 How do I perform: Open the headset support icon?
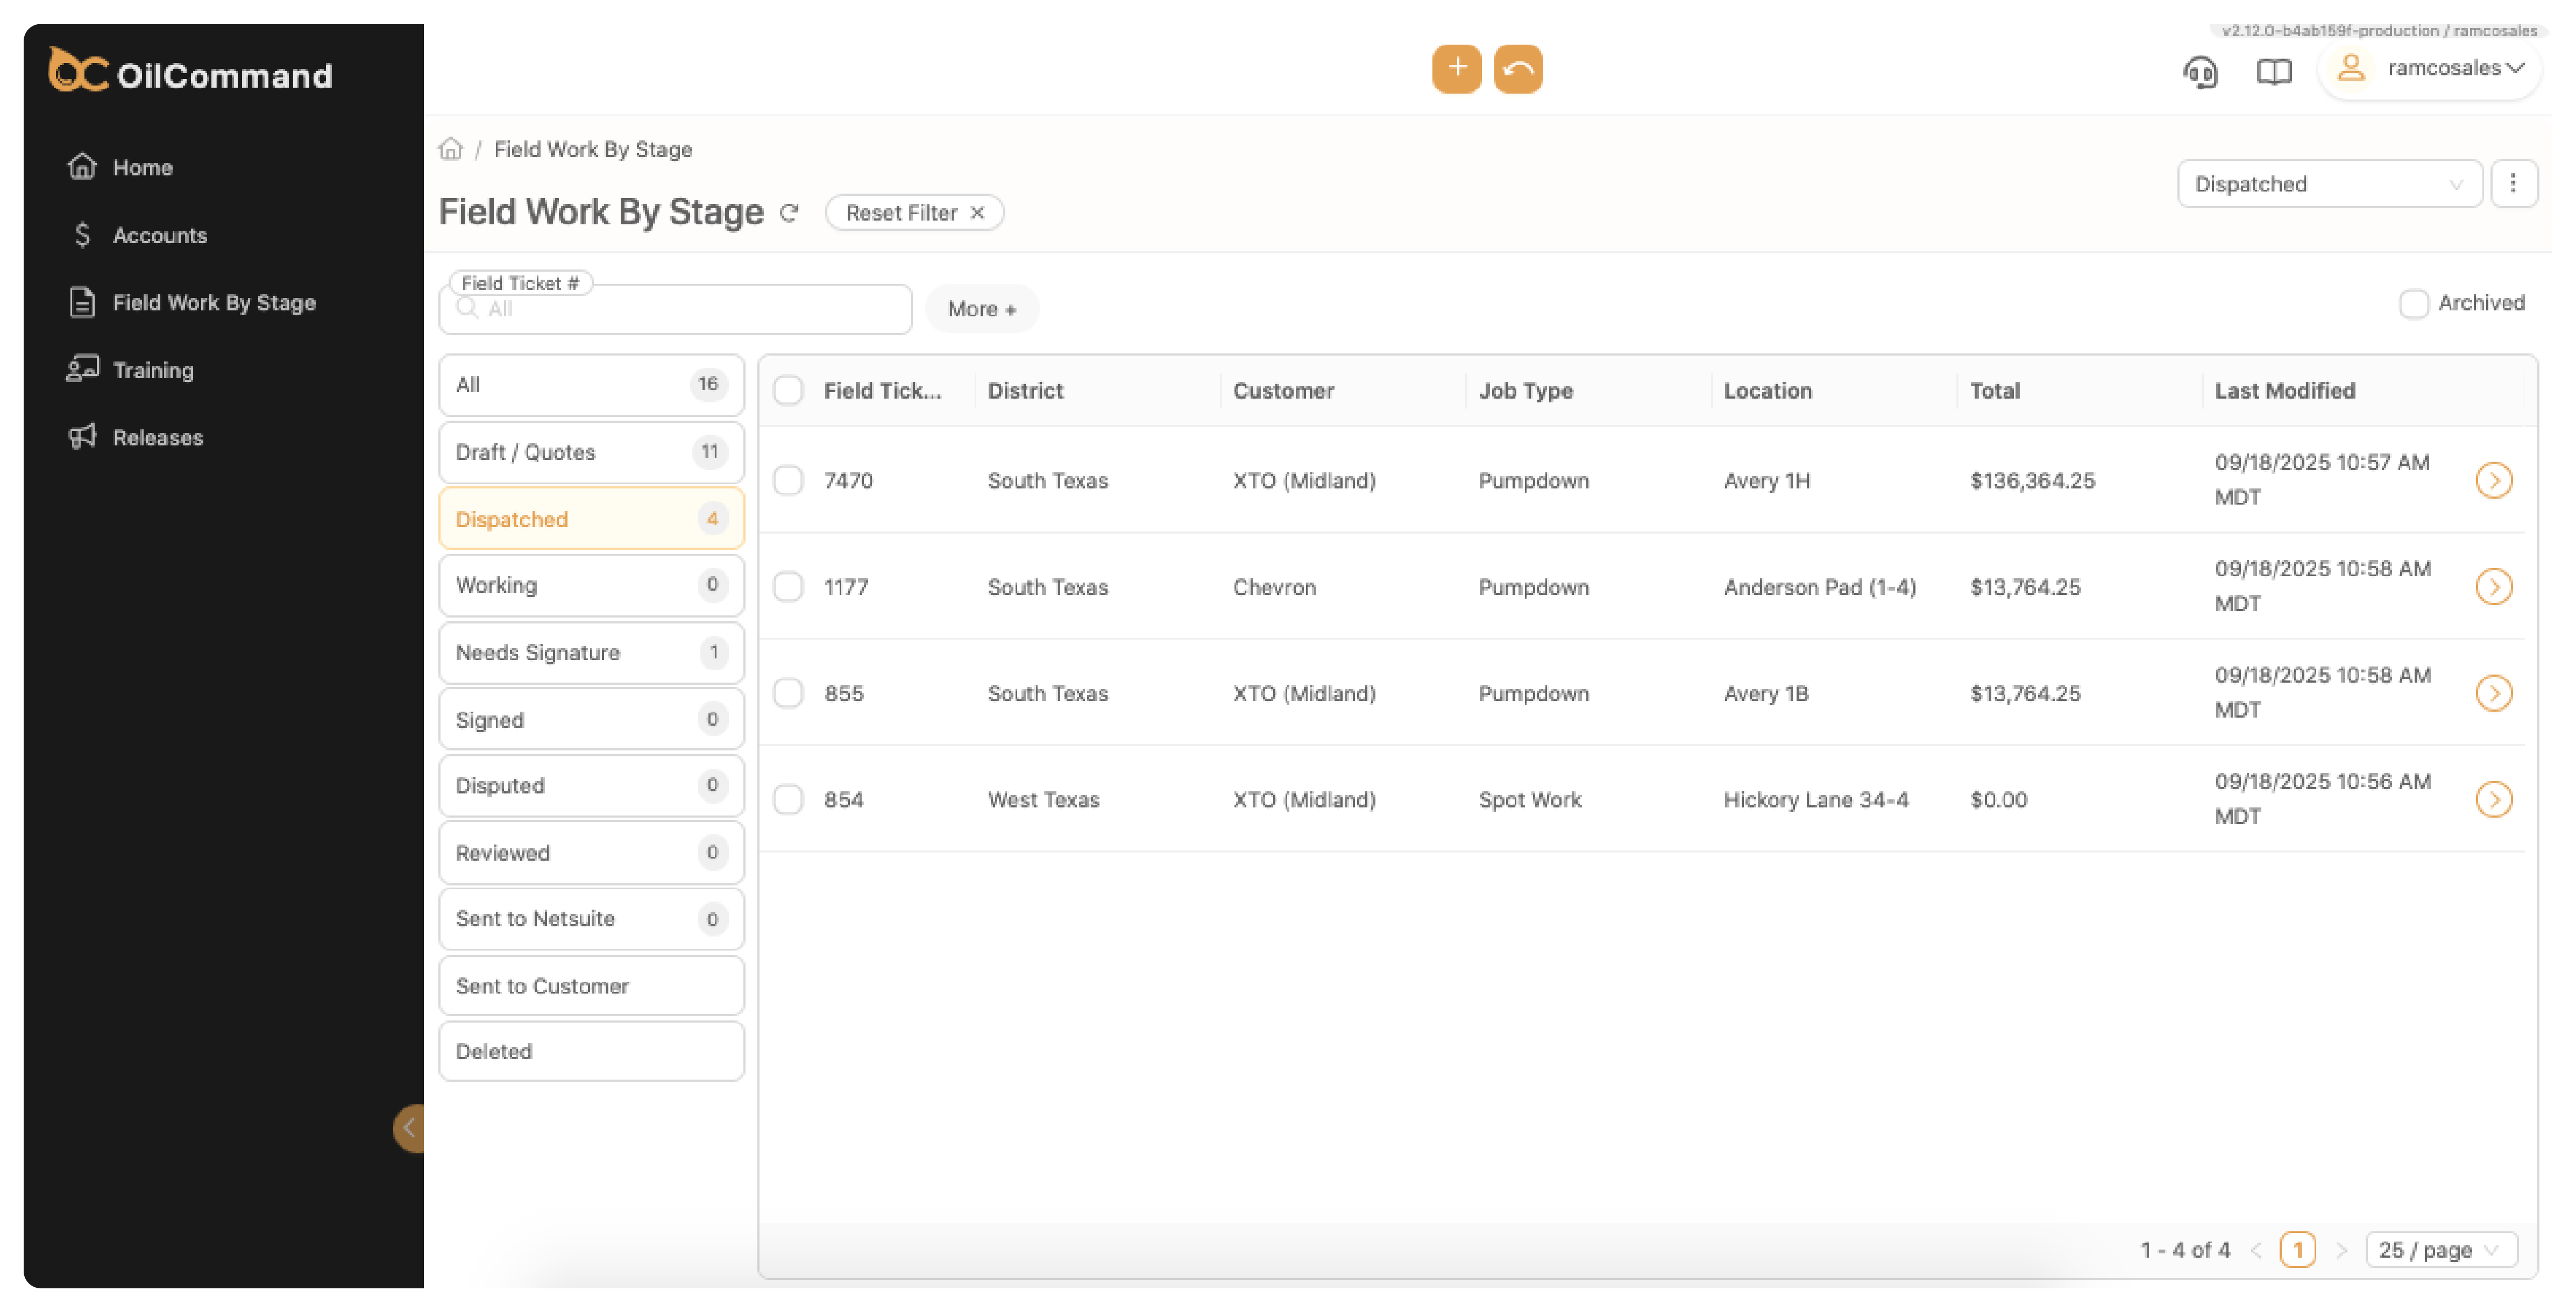pyautogui.click(x=2200, y=72)
